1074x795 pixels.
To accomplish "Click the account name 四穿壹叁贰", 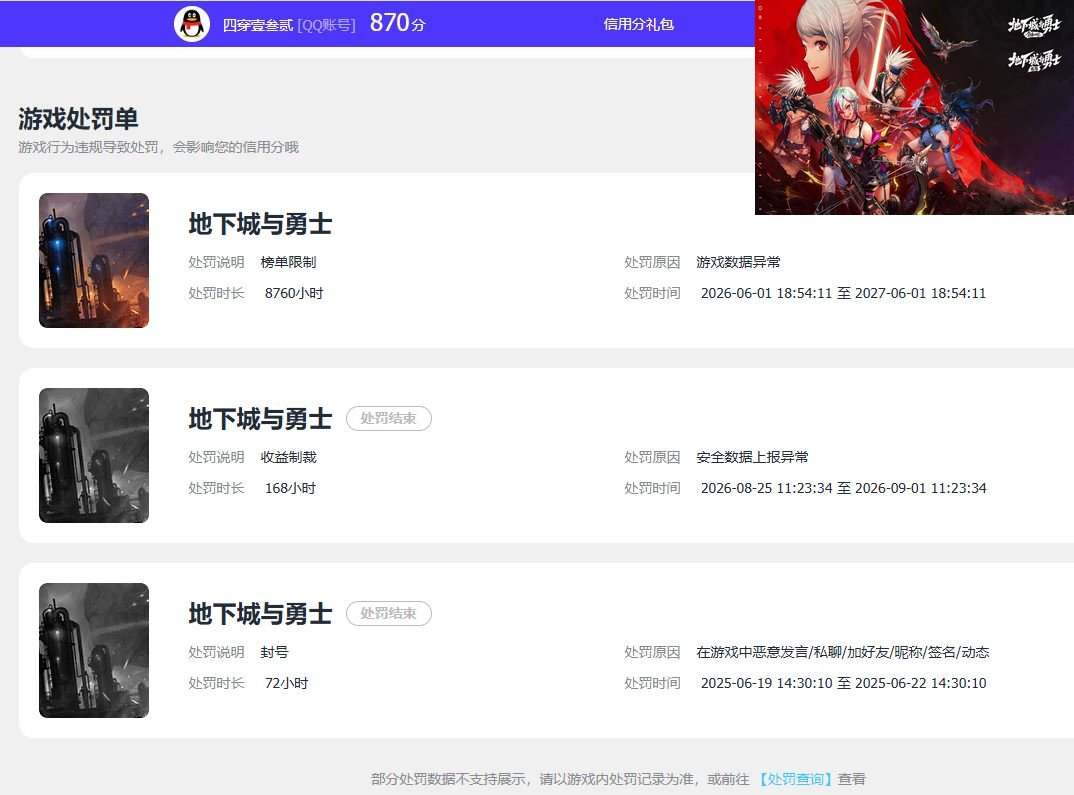I will point(258,25).
